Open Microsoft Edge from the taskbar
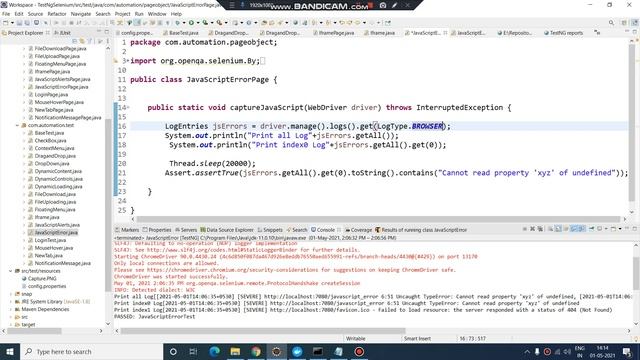Image resolution: width=640 pixels, height=360 pixels. [214, 351]
